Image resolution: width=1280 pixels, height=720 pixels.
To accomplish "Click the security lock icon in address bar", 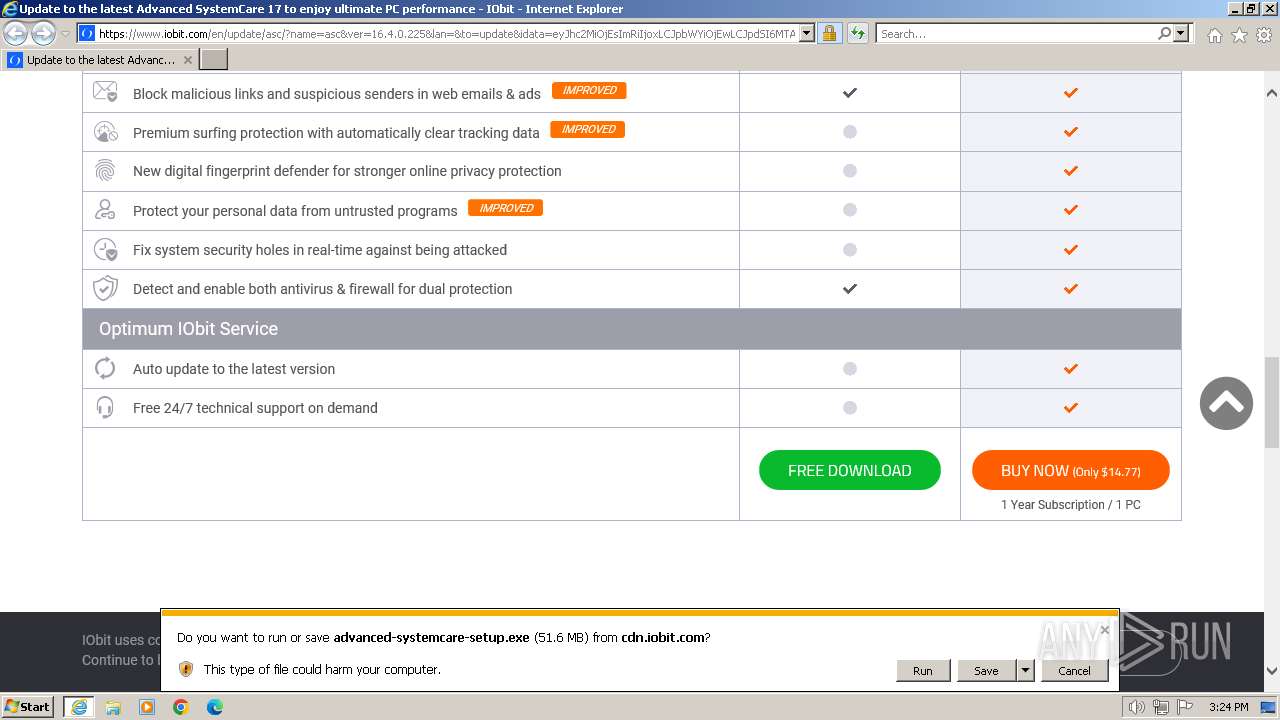I will (829, 33).
